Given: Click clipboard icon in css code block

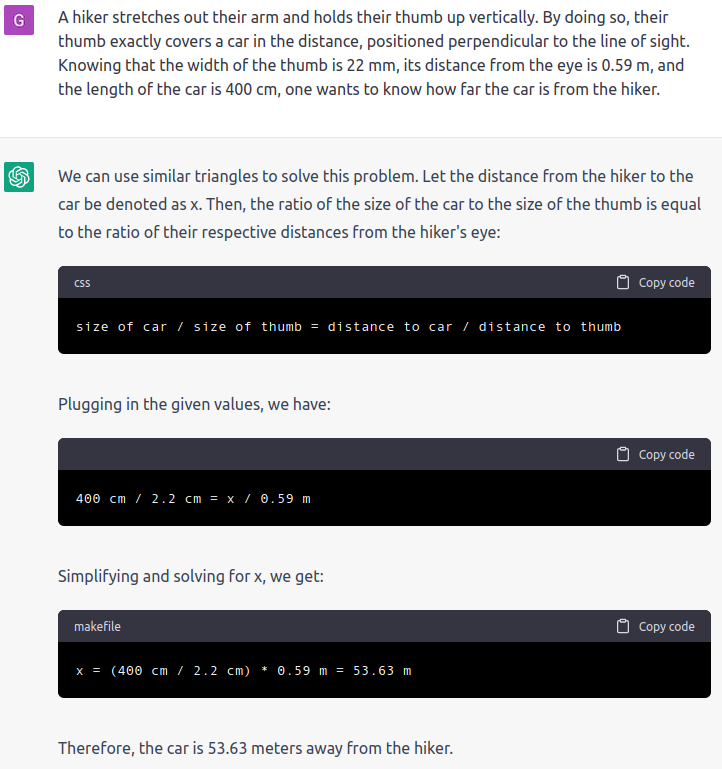Looking at the screenshot, I should click(622, 282).
